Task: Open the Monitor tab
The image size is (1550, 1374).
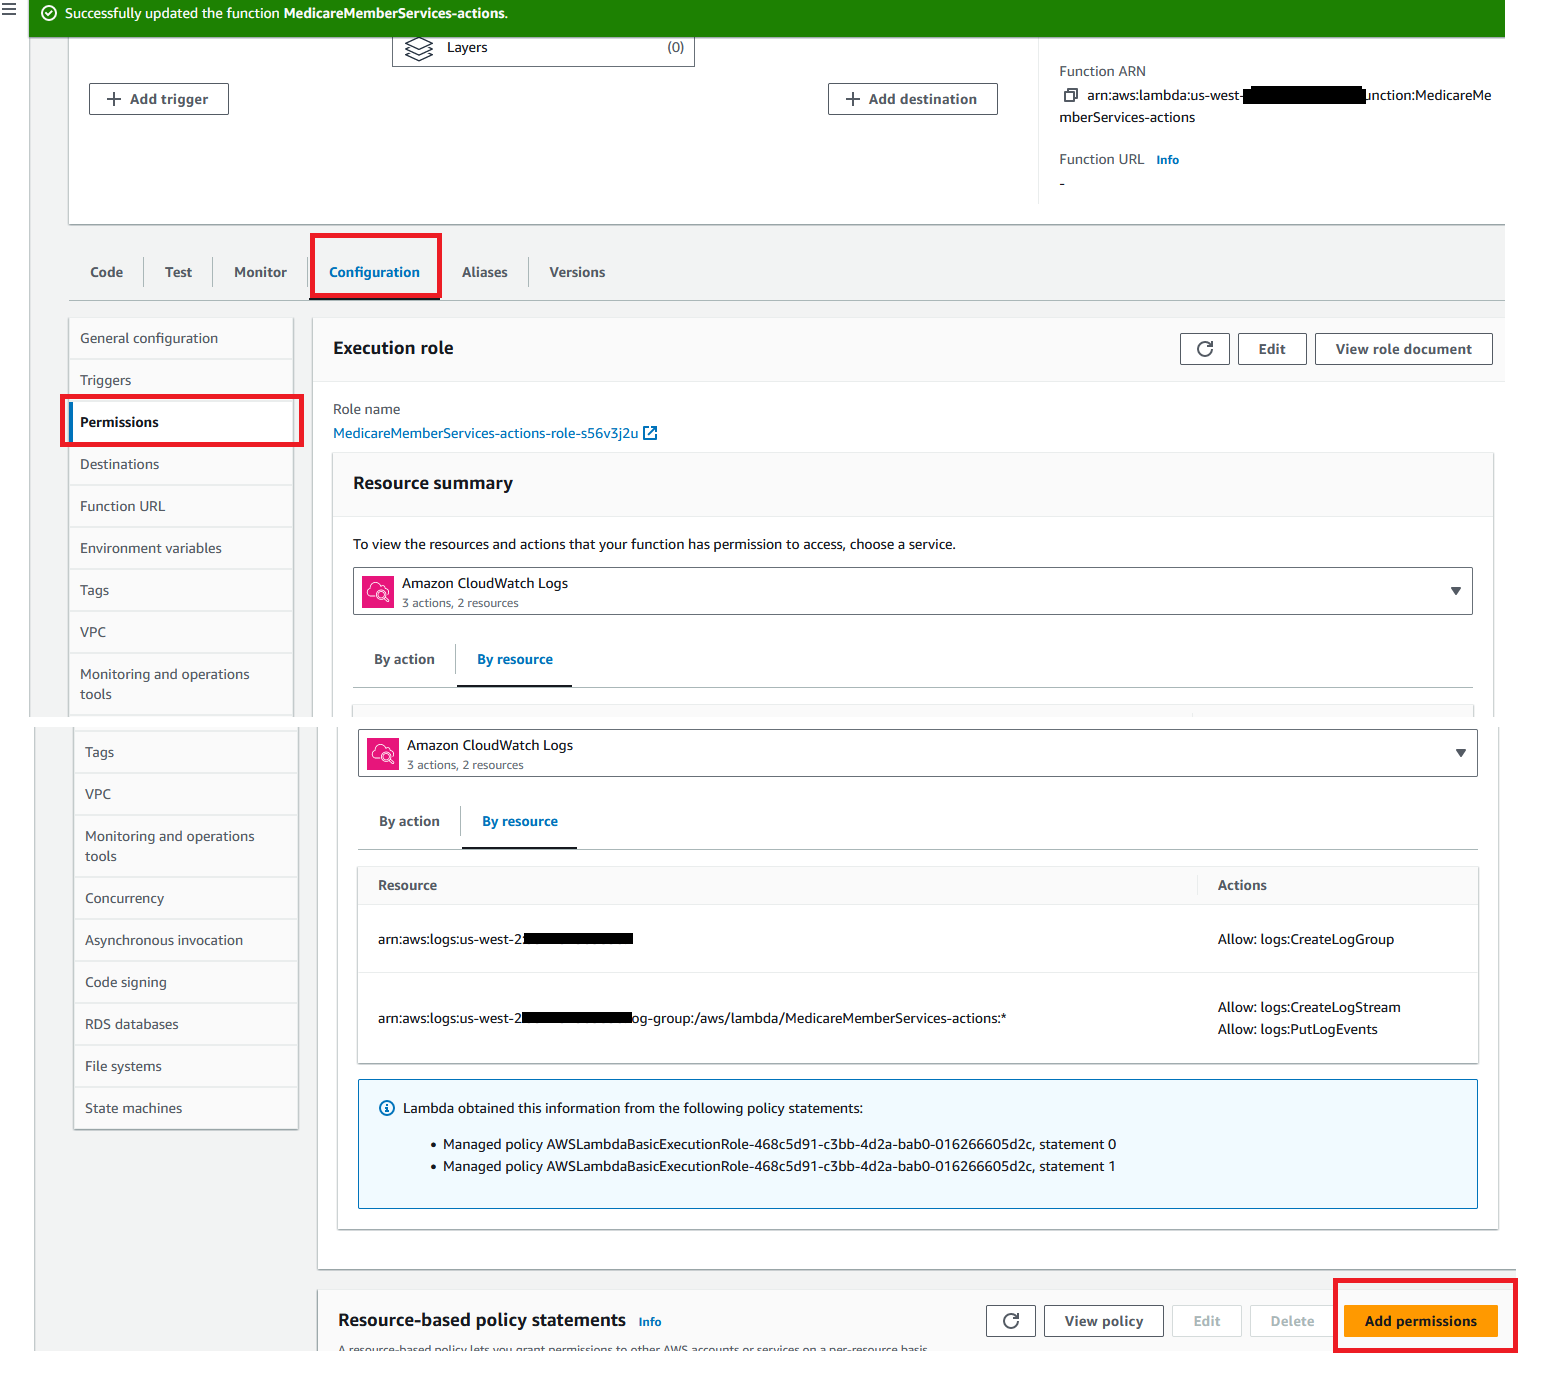Action: coord(260,272)
